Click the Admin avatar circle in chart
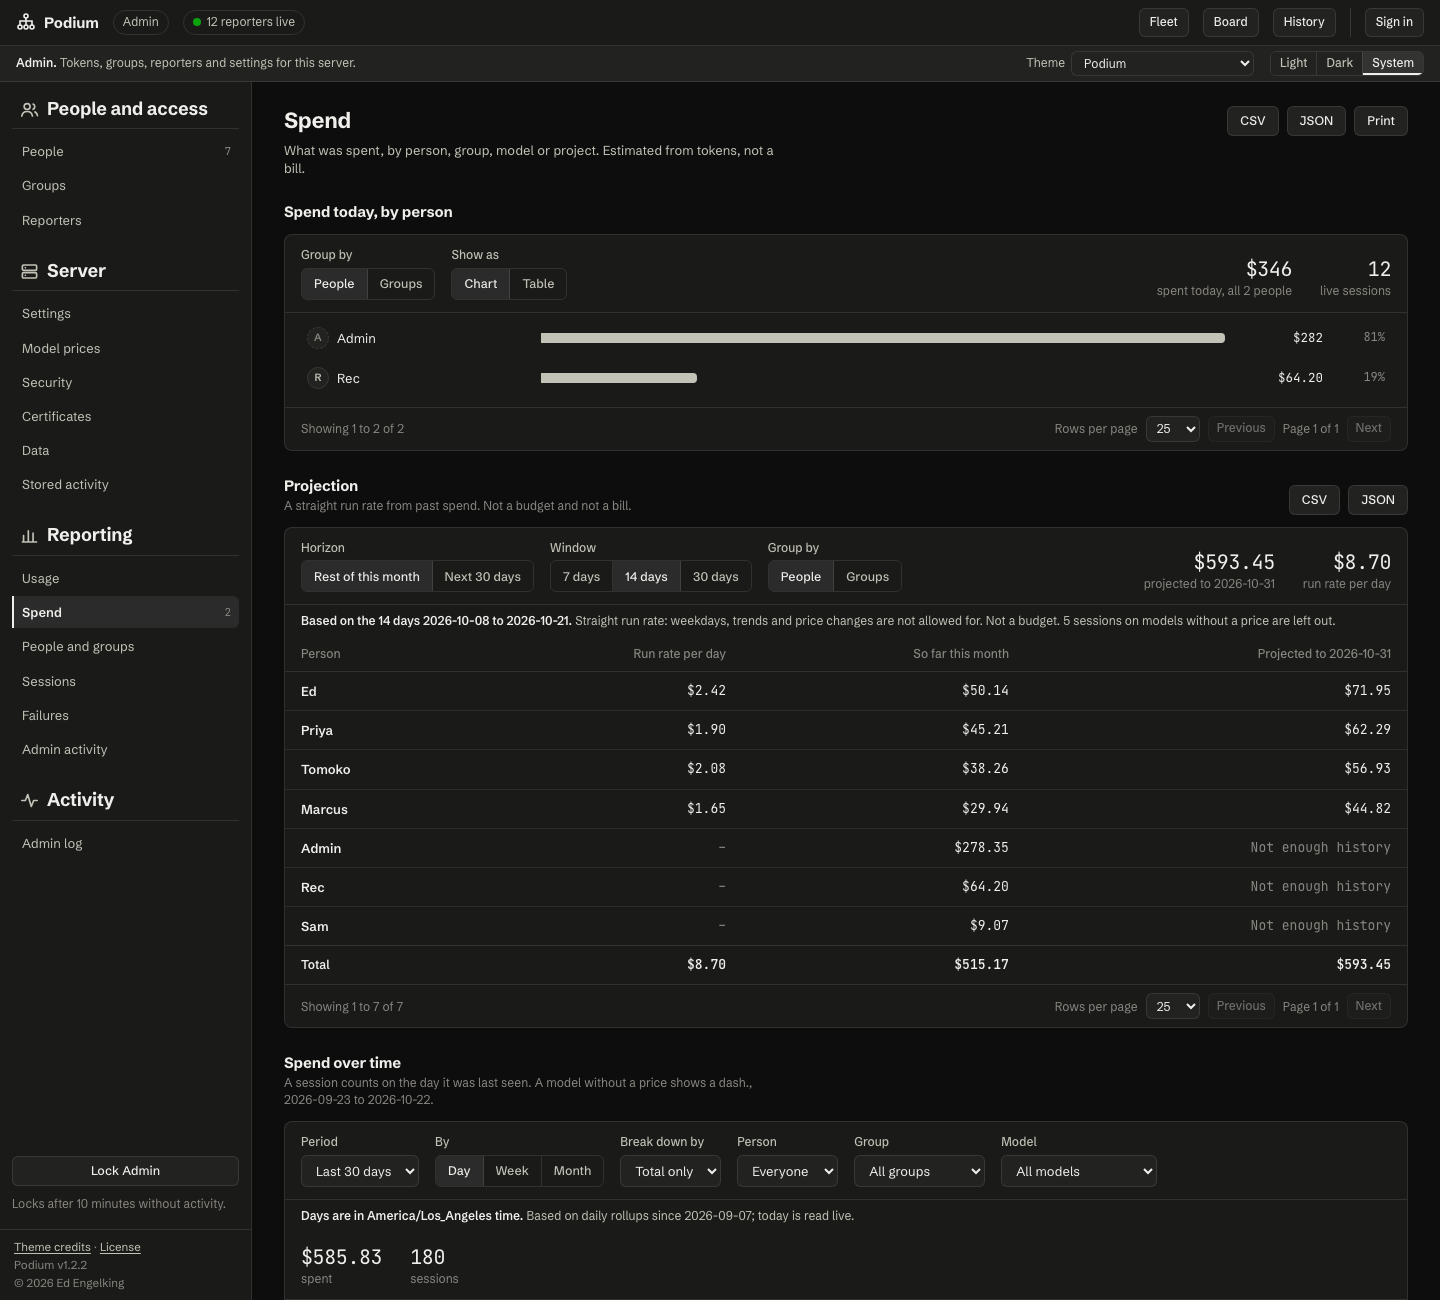1440x1300 pixels. pyautogui.click(x=318, y=338)
